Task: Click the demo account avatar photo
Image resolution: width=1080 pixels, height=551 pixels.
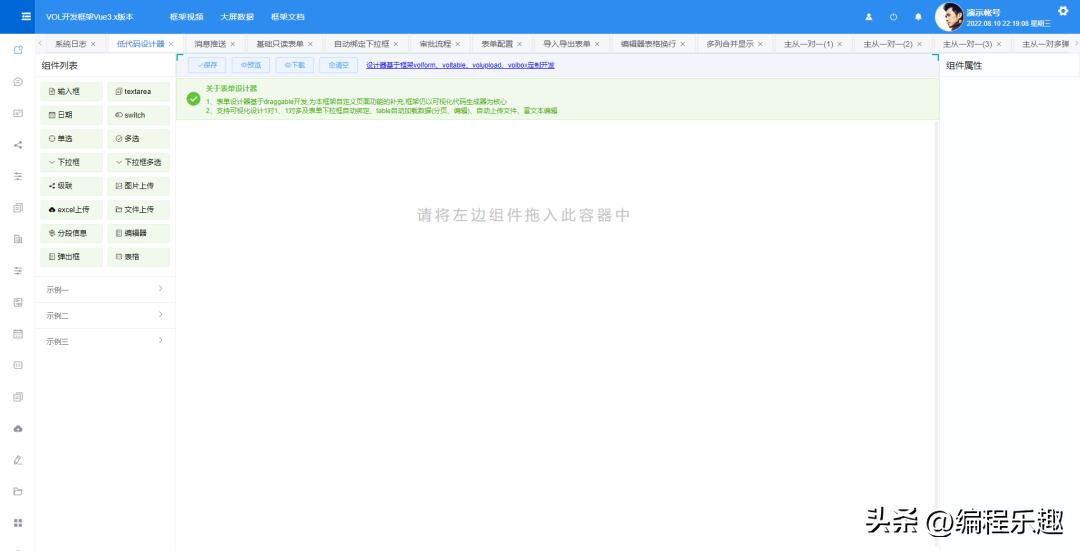Action: pyautogui.click(x=948, y=17)
